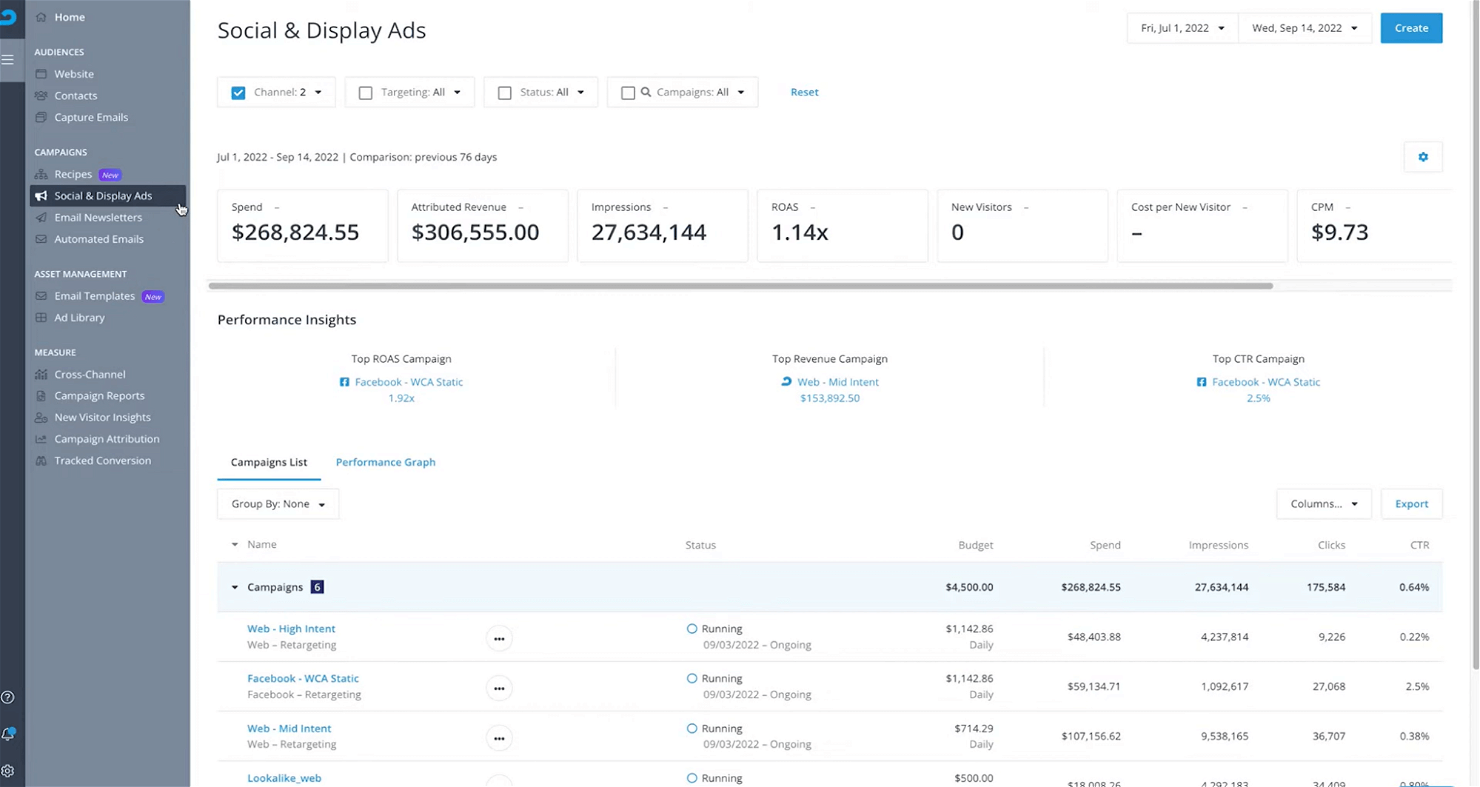Open the end date Wed, Sep 14, 2022 picker

1304,28
